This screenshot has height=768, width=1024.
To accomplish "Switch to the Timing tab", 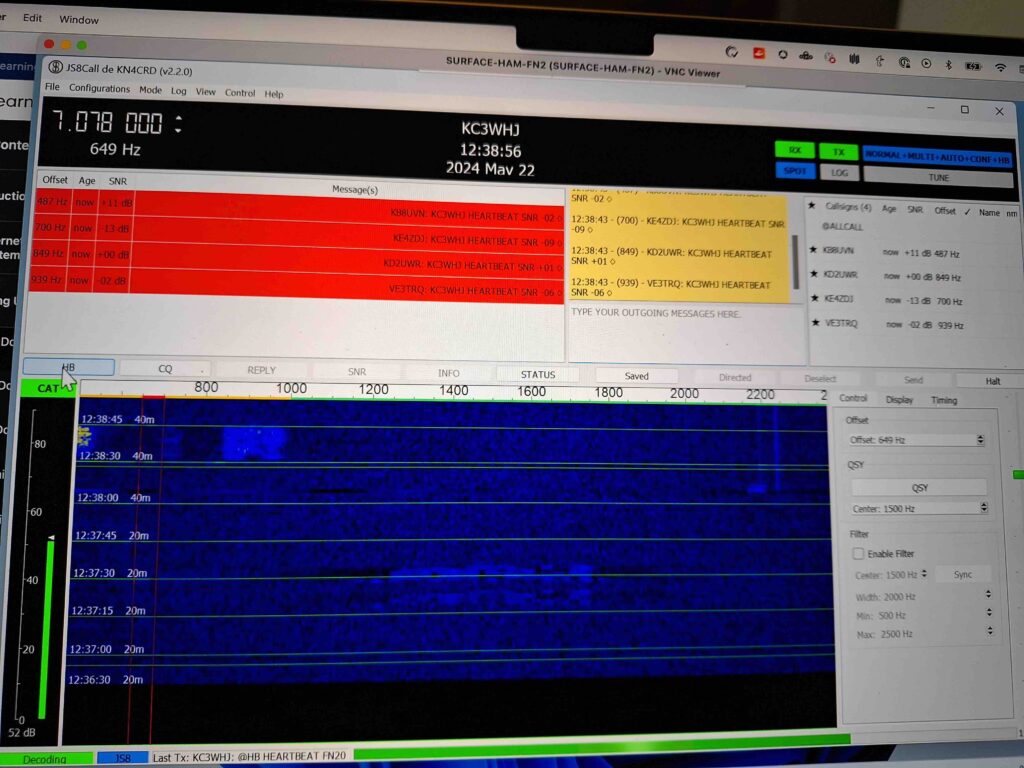I will click(944, 400).
